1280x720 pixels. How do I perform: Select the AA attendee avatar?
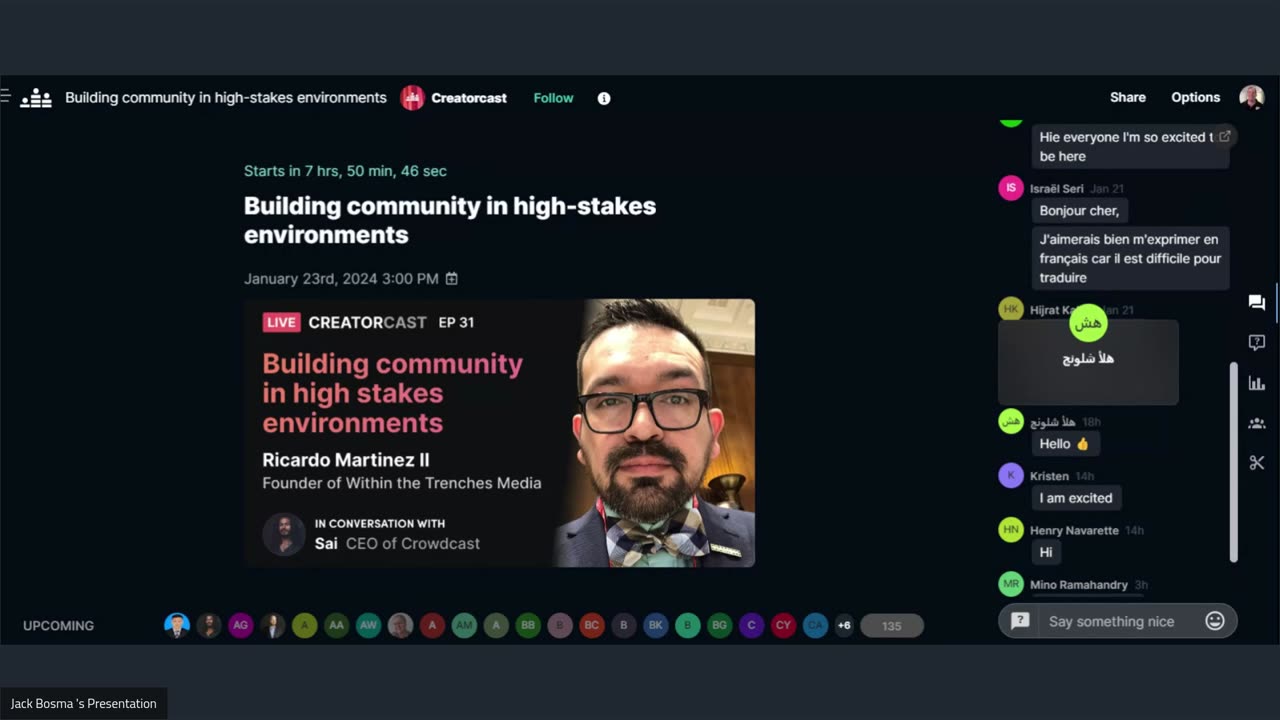coord(337,626)
